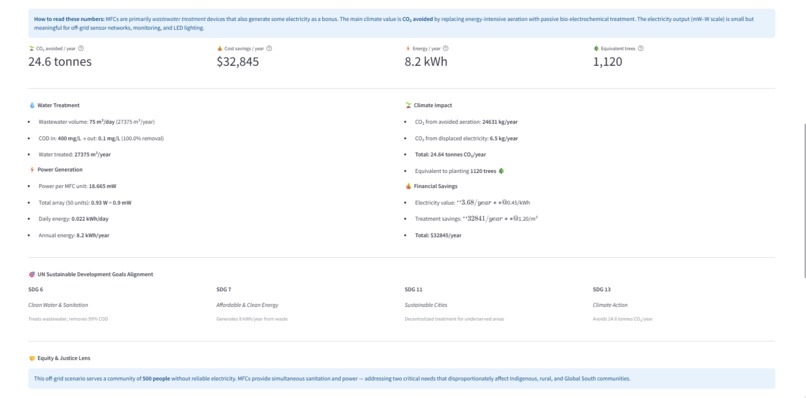Screen dimensions: 806x398
Task: Click the COD in: 400 mg/L line
Action: (101, 138)
